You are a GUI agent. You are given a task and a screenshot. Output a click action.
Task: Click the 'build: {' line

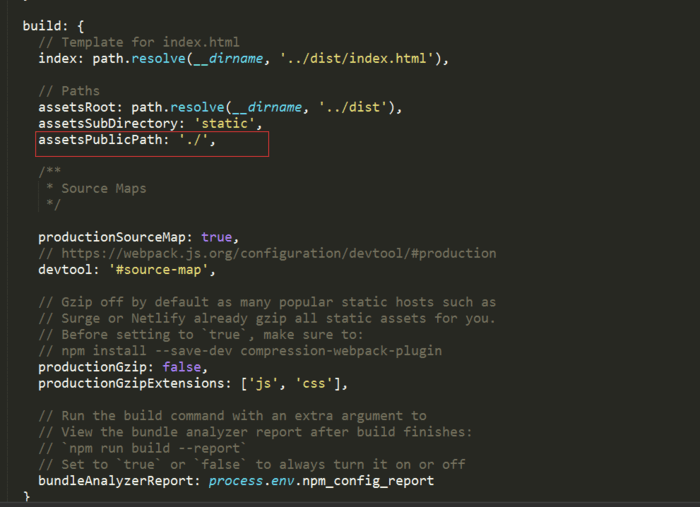click(x=53, y=26)
